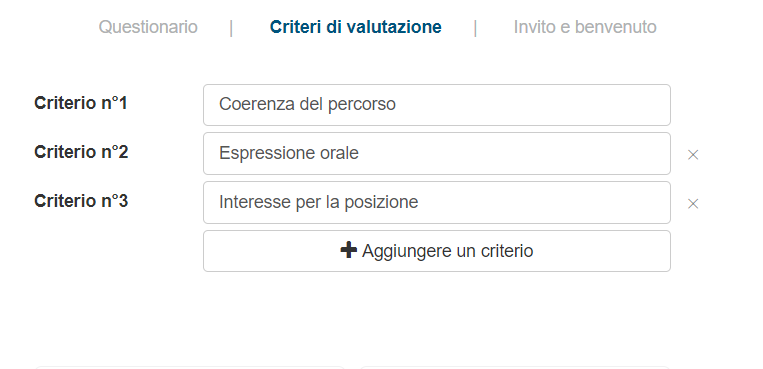This screenshot has width=763, height=369.
Task: Edit the Criterio n°3 text field
Action: [x=436, y=203]
